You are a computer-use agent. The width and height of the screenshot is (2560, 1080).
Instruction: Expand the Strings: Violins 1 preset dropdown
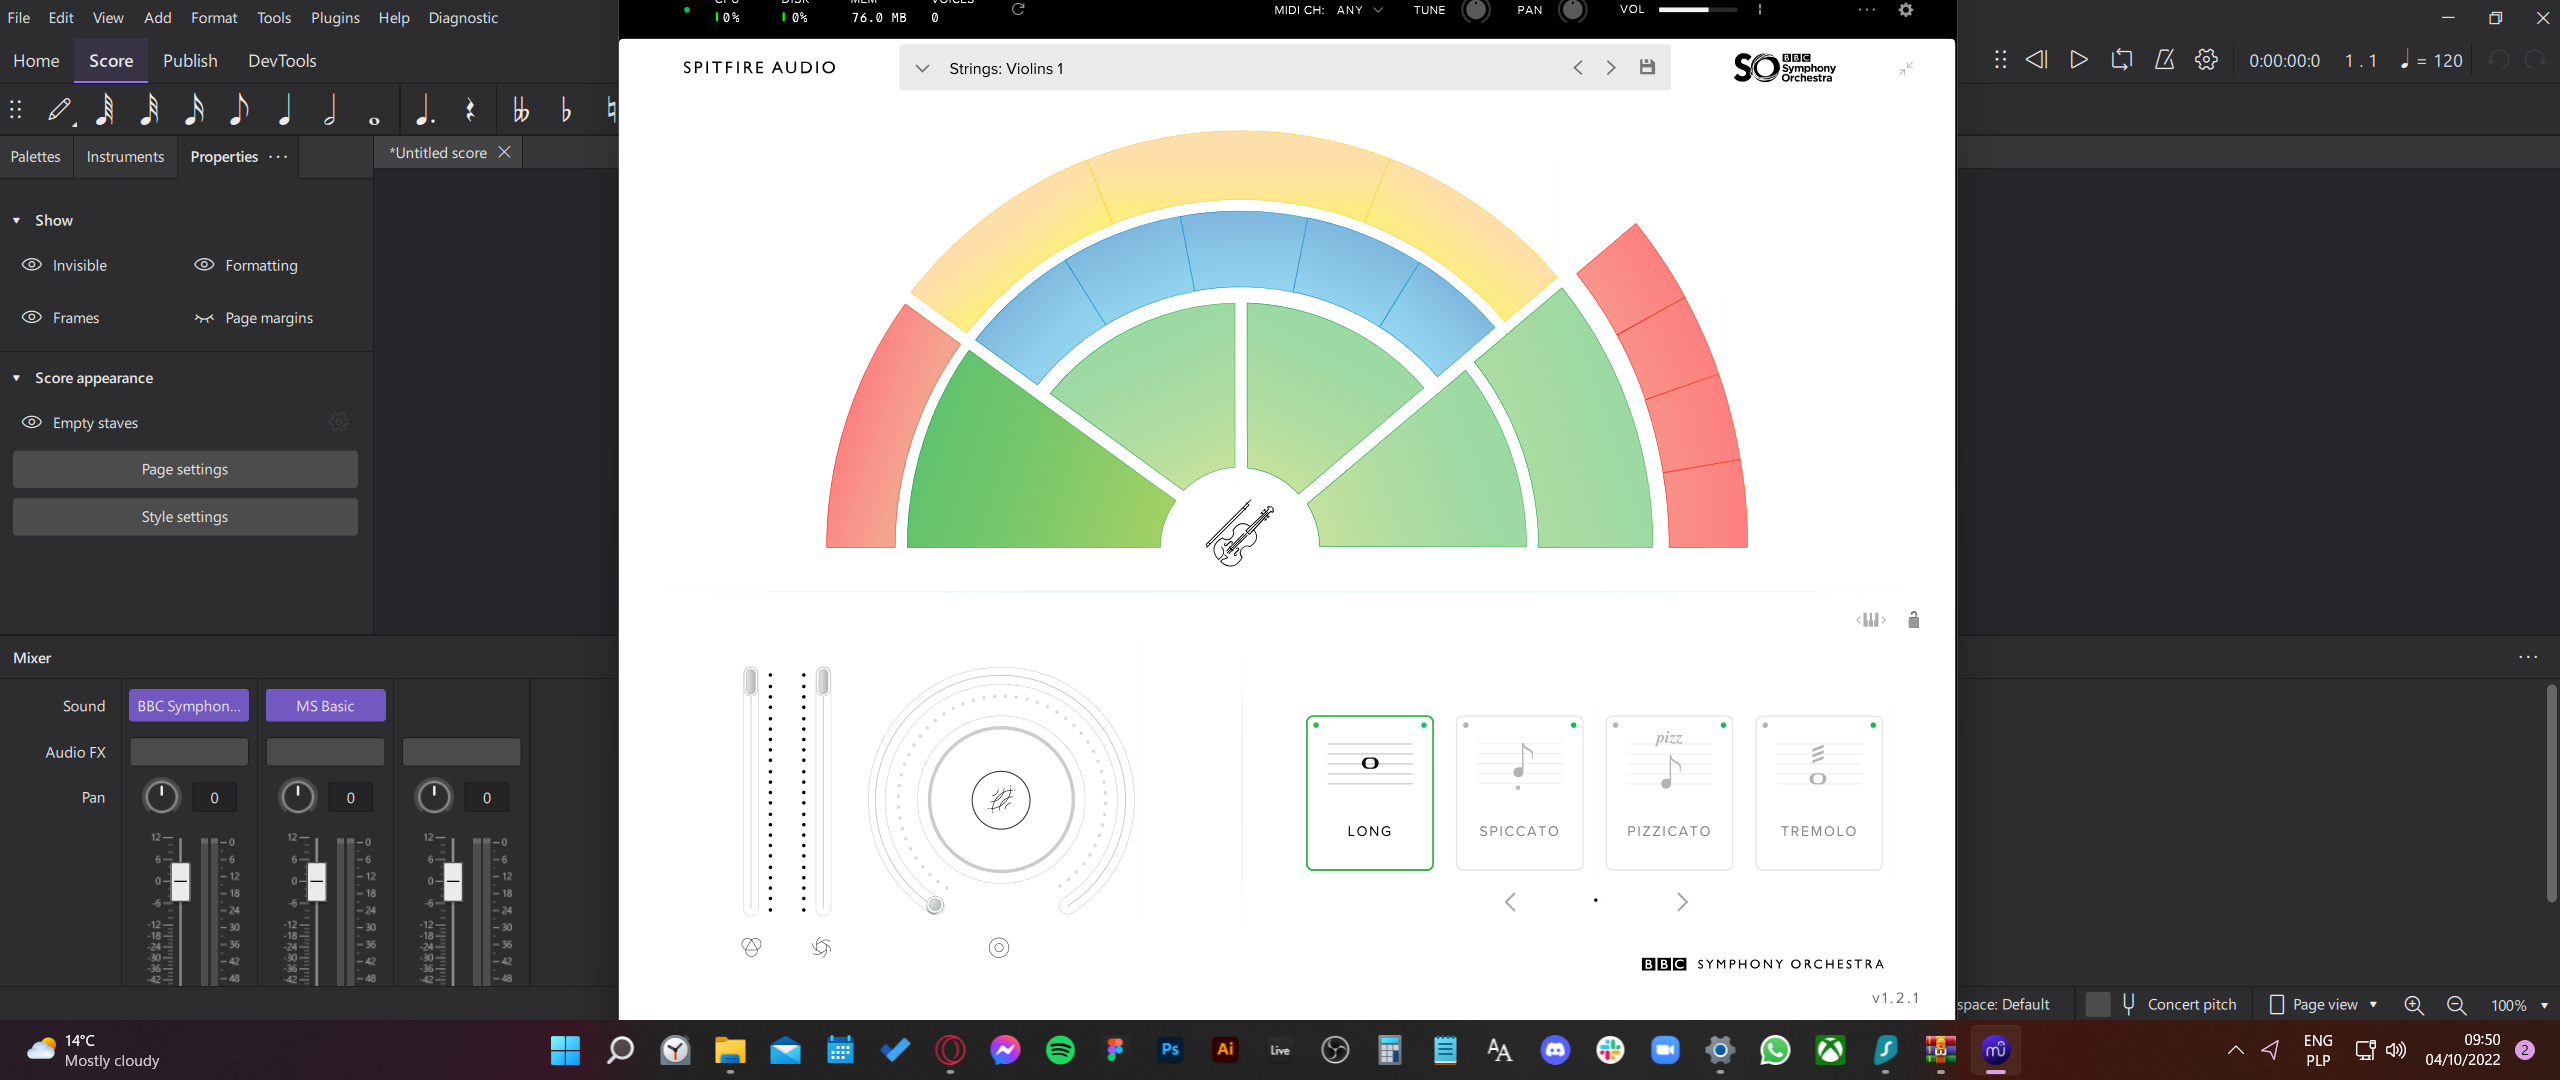click(x=921, y=68)
